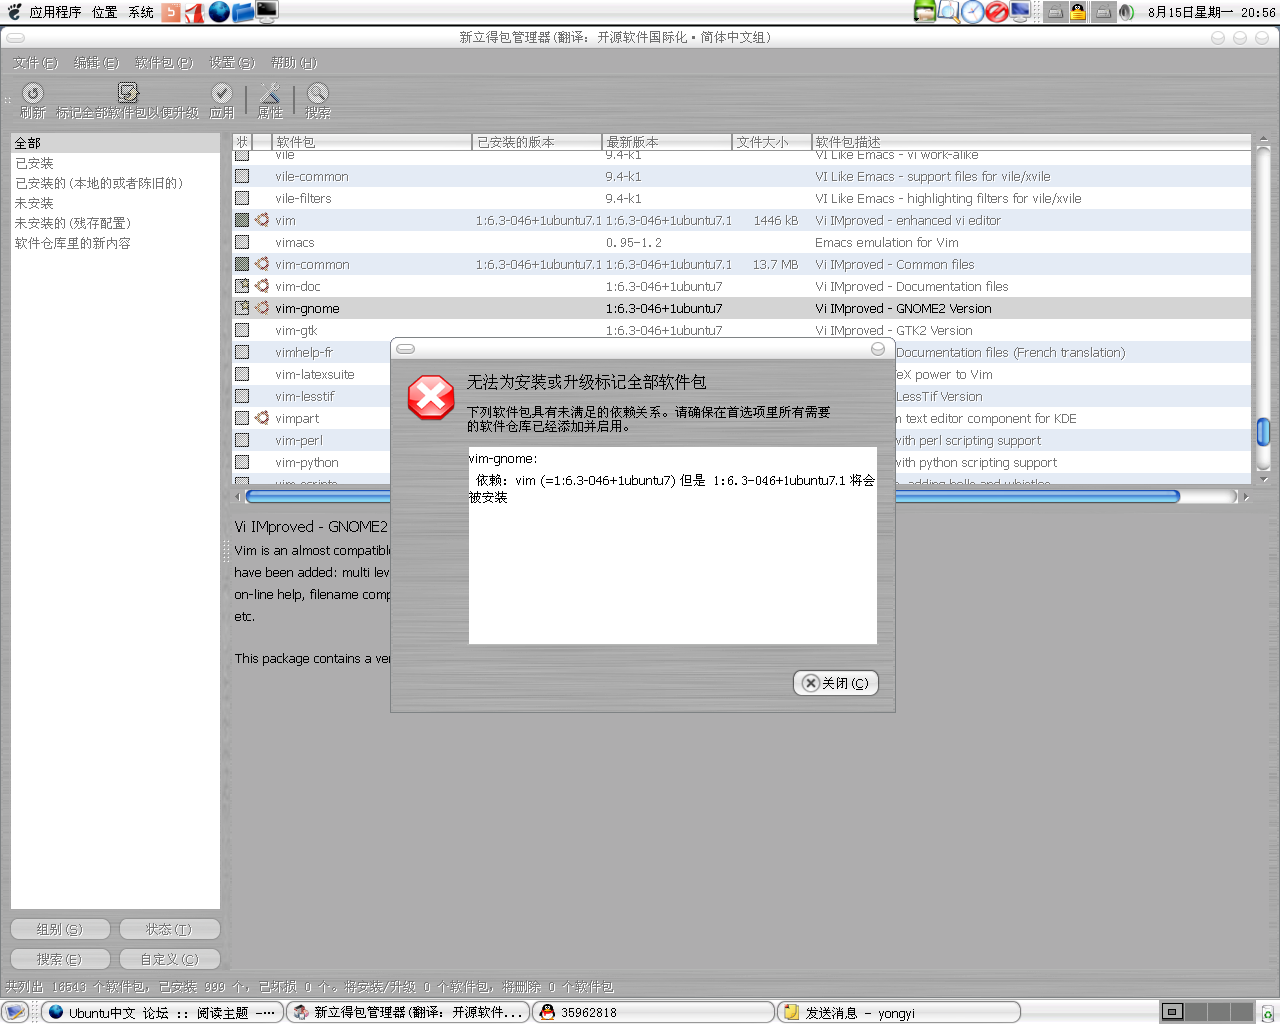Sort by 软件包描述 column header
This screenshot has width=1280, height=1024.
[x=1031, y=142]
